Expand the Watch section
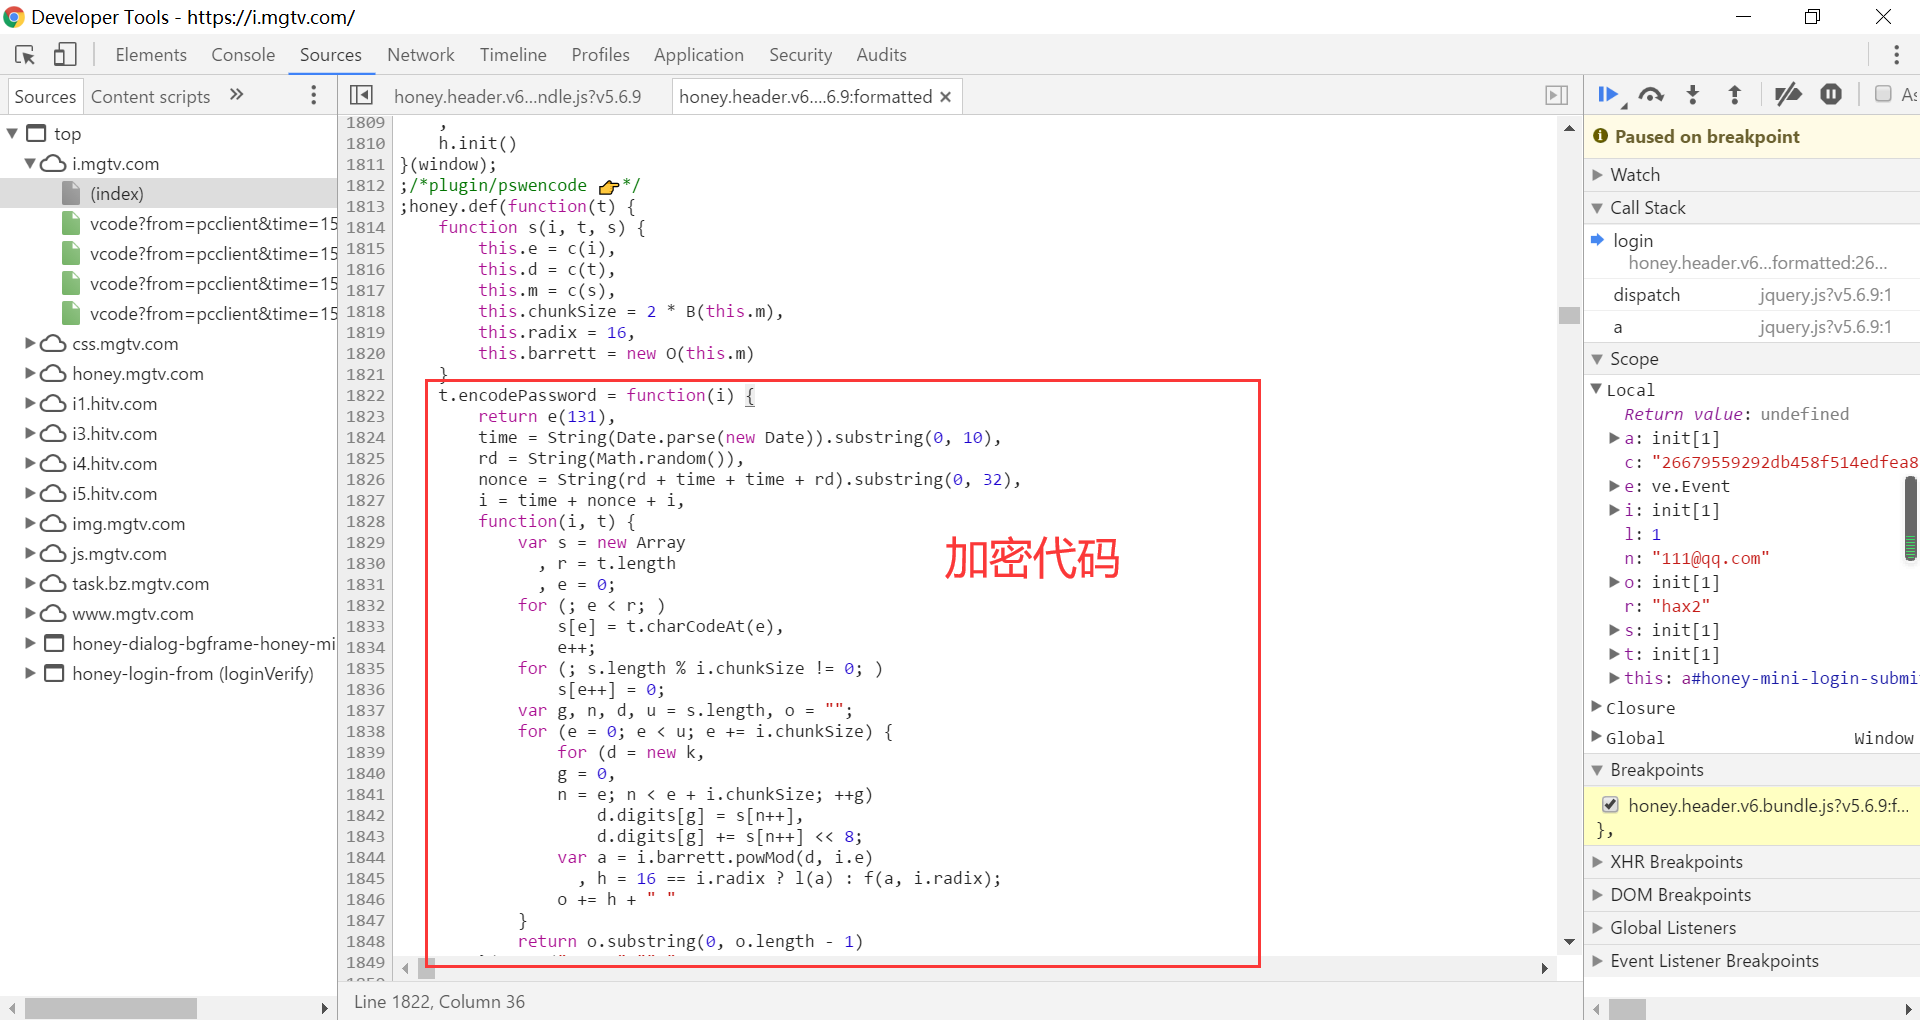 coord(1597,175)
